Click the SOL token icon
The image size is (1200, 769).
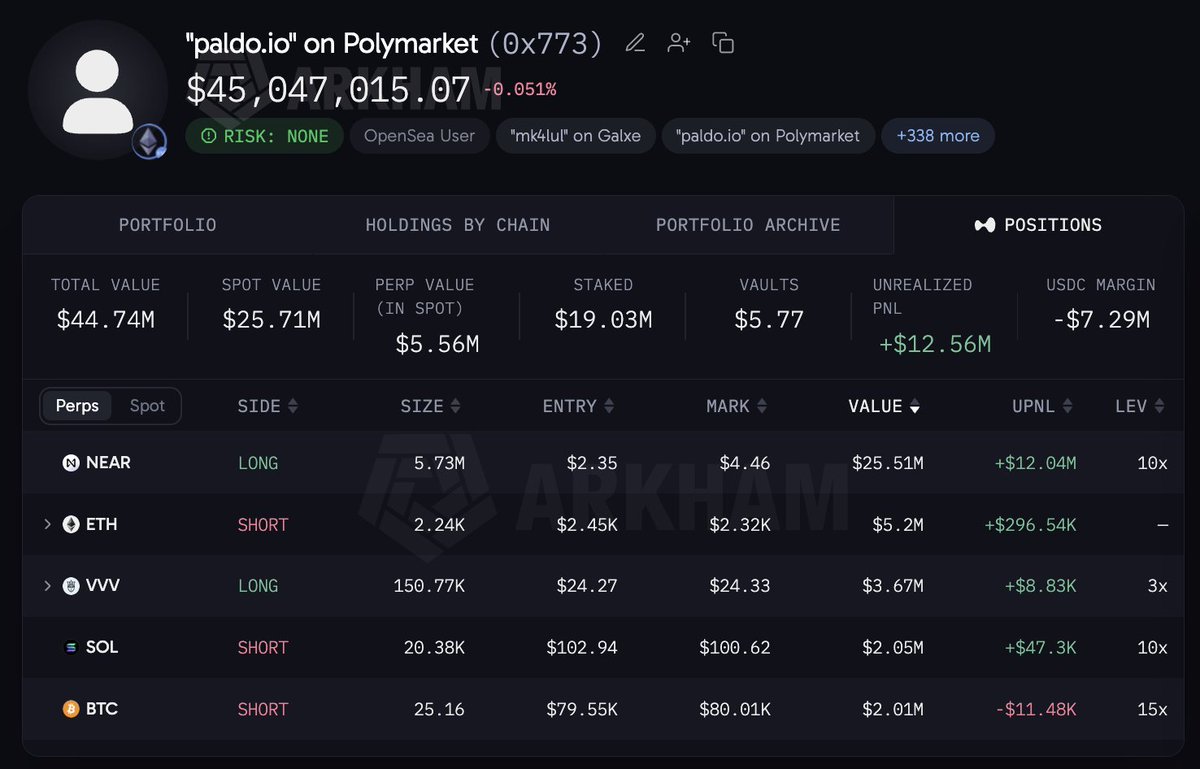tap(71, 647)
